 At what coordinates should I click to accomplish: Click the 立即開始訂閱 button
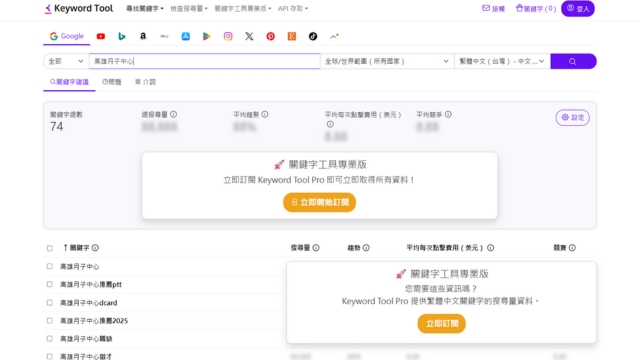[x=320, y=202]
